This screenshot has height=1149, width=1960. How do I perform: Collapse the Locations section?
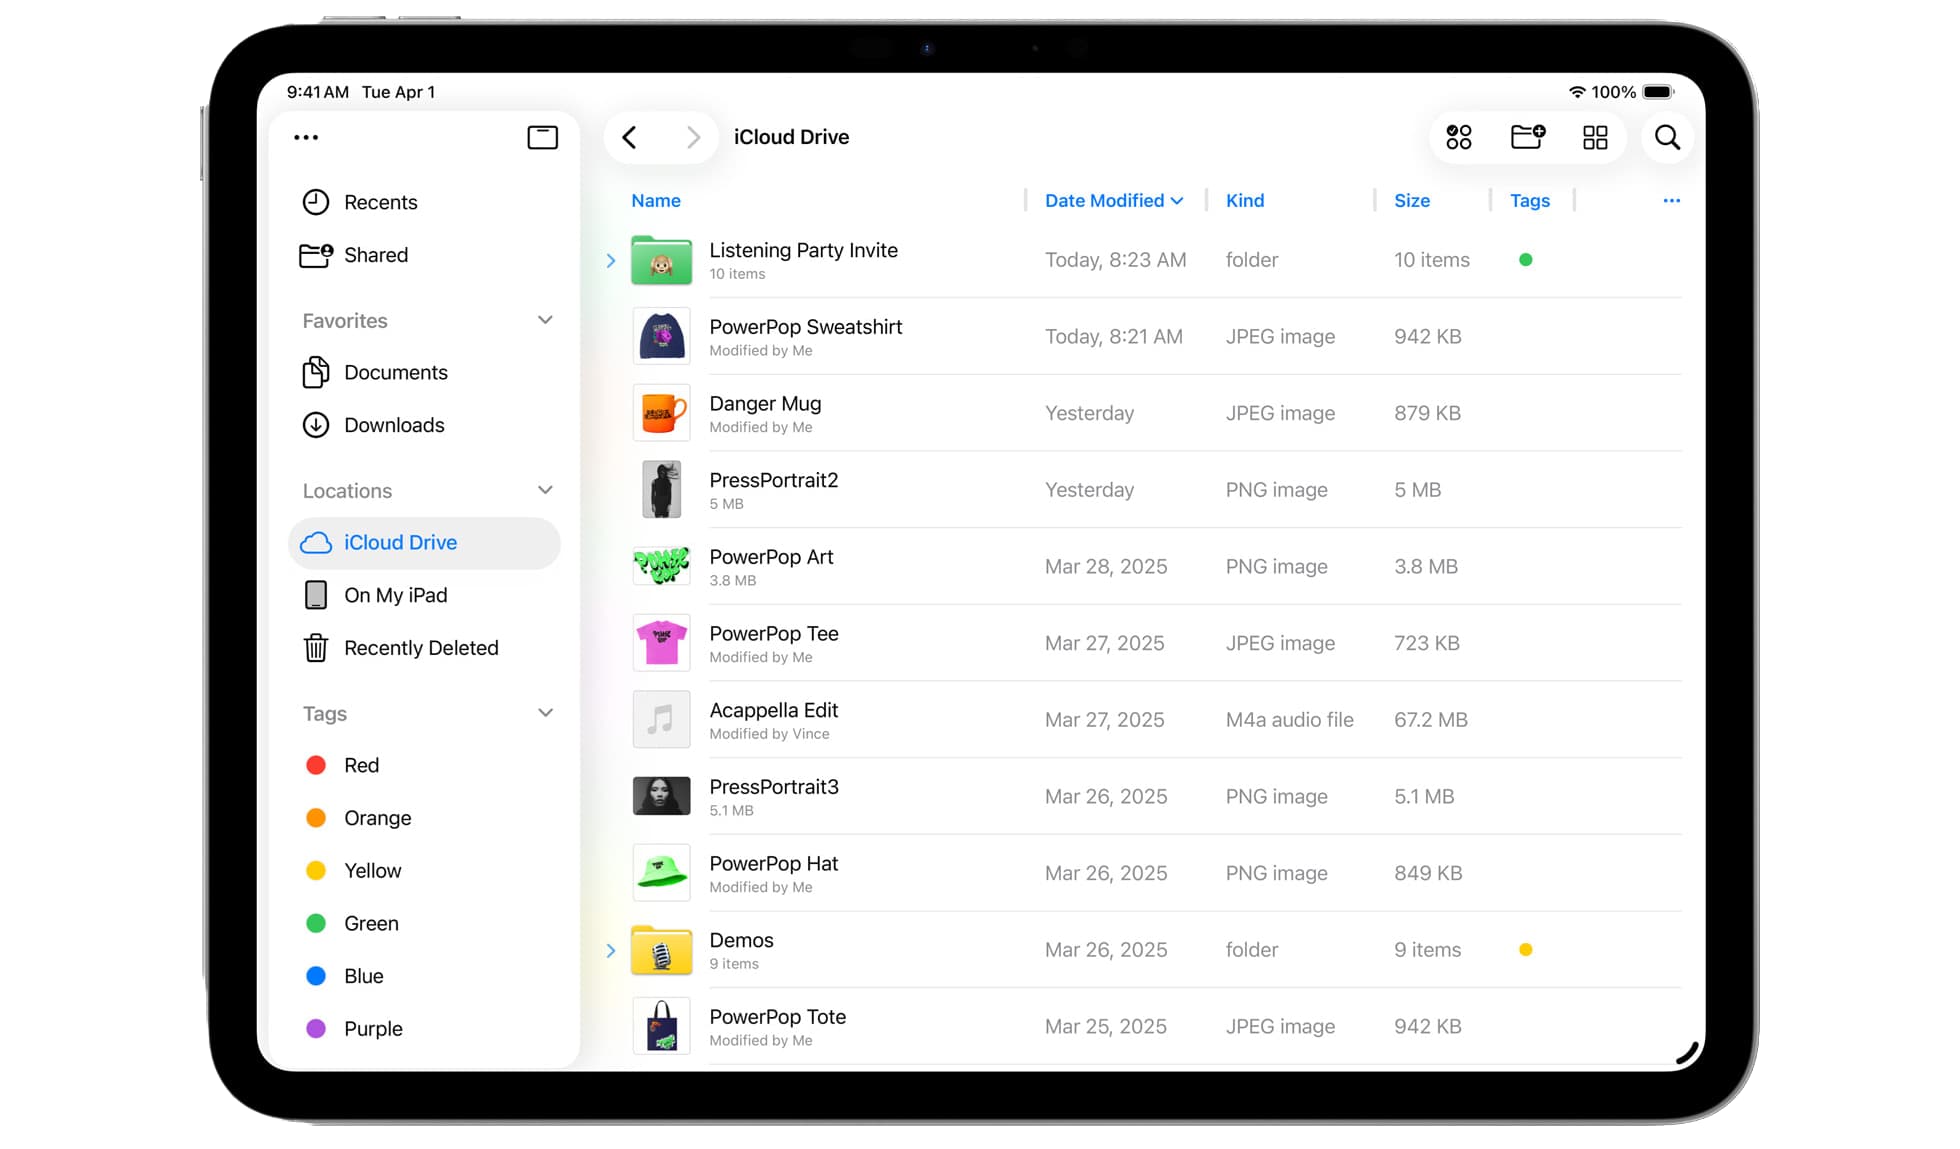(545, 490)
